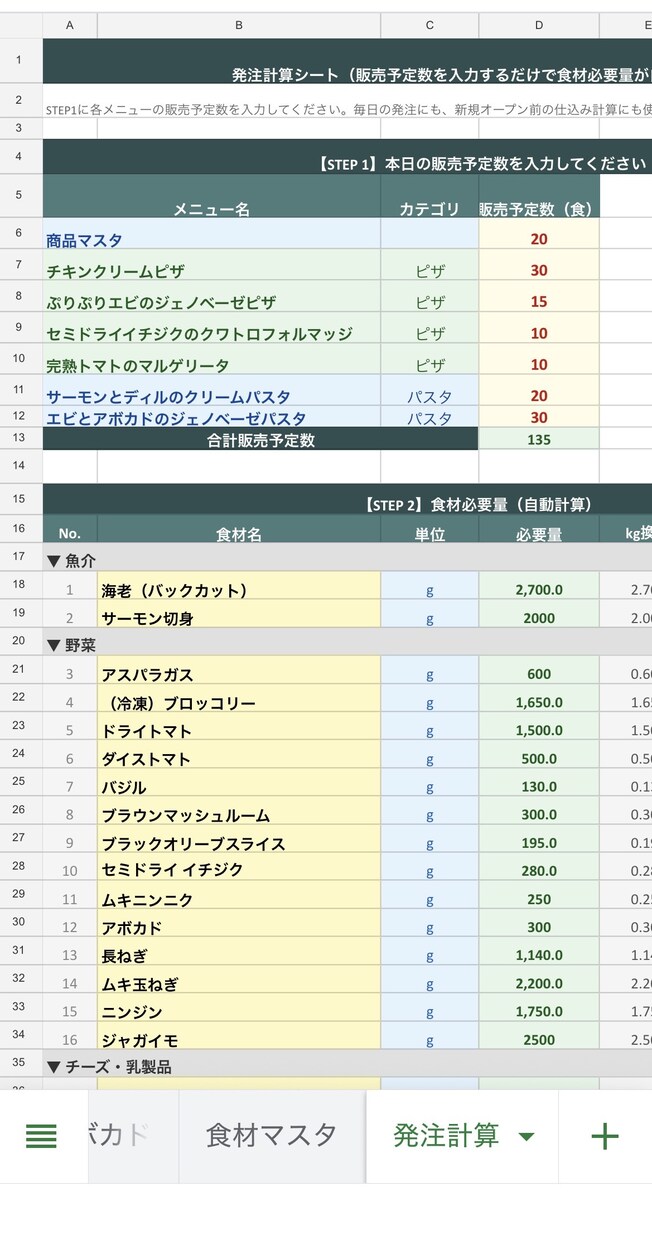Screen dimensions: 652x1240
Task: Select the STEP 1 instruction banner
Action: [x=347, y=157]
